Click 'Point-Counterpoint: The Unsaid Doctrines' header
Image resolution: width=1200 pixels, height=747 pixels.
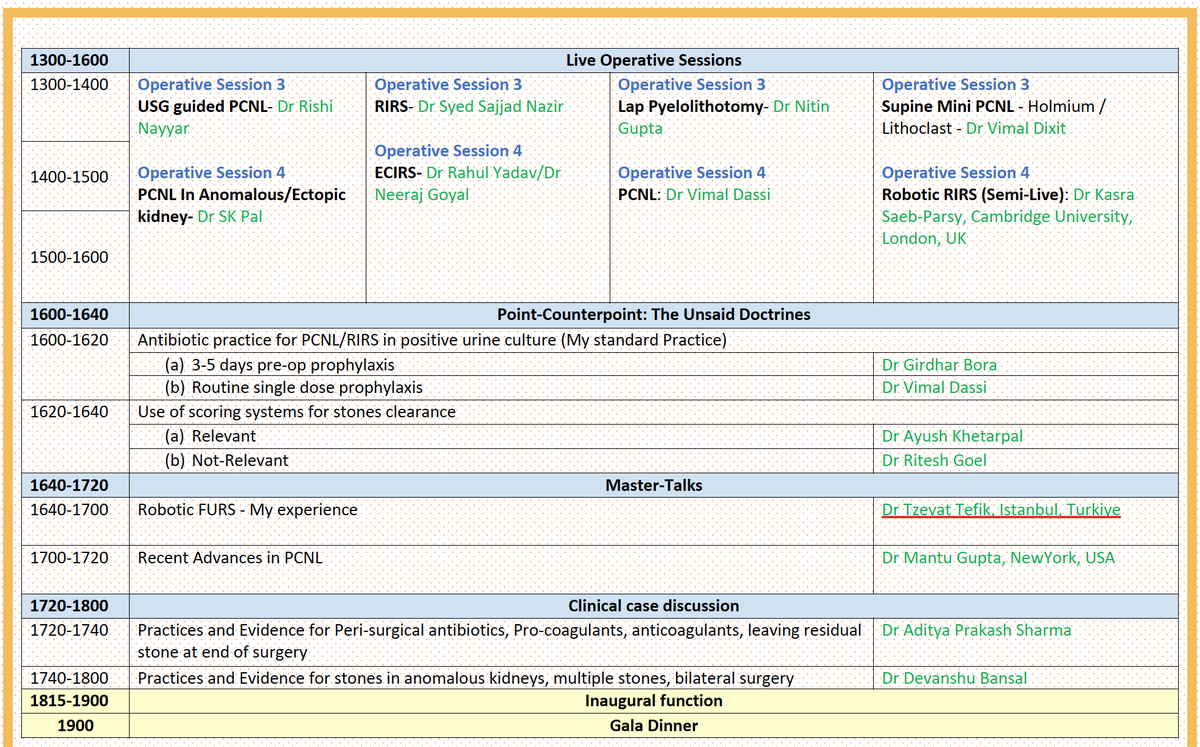[x=654, y=314]
